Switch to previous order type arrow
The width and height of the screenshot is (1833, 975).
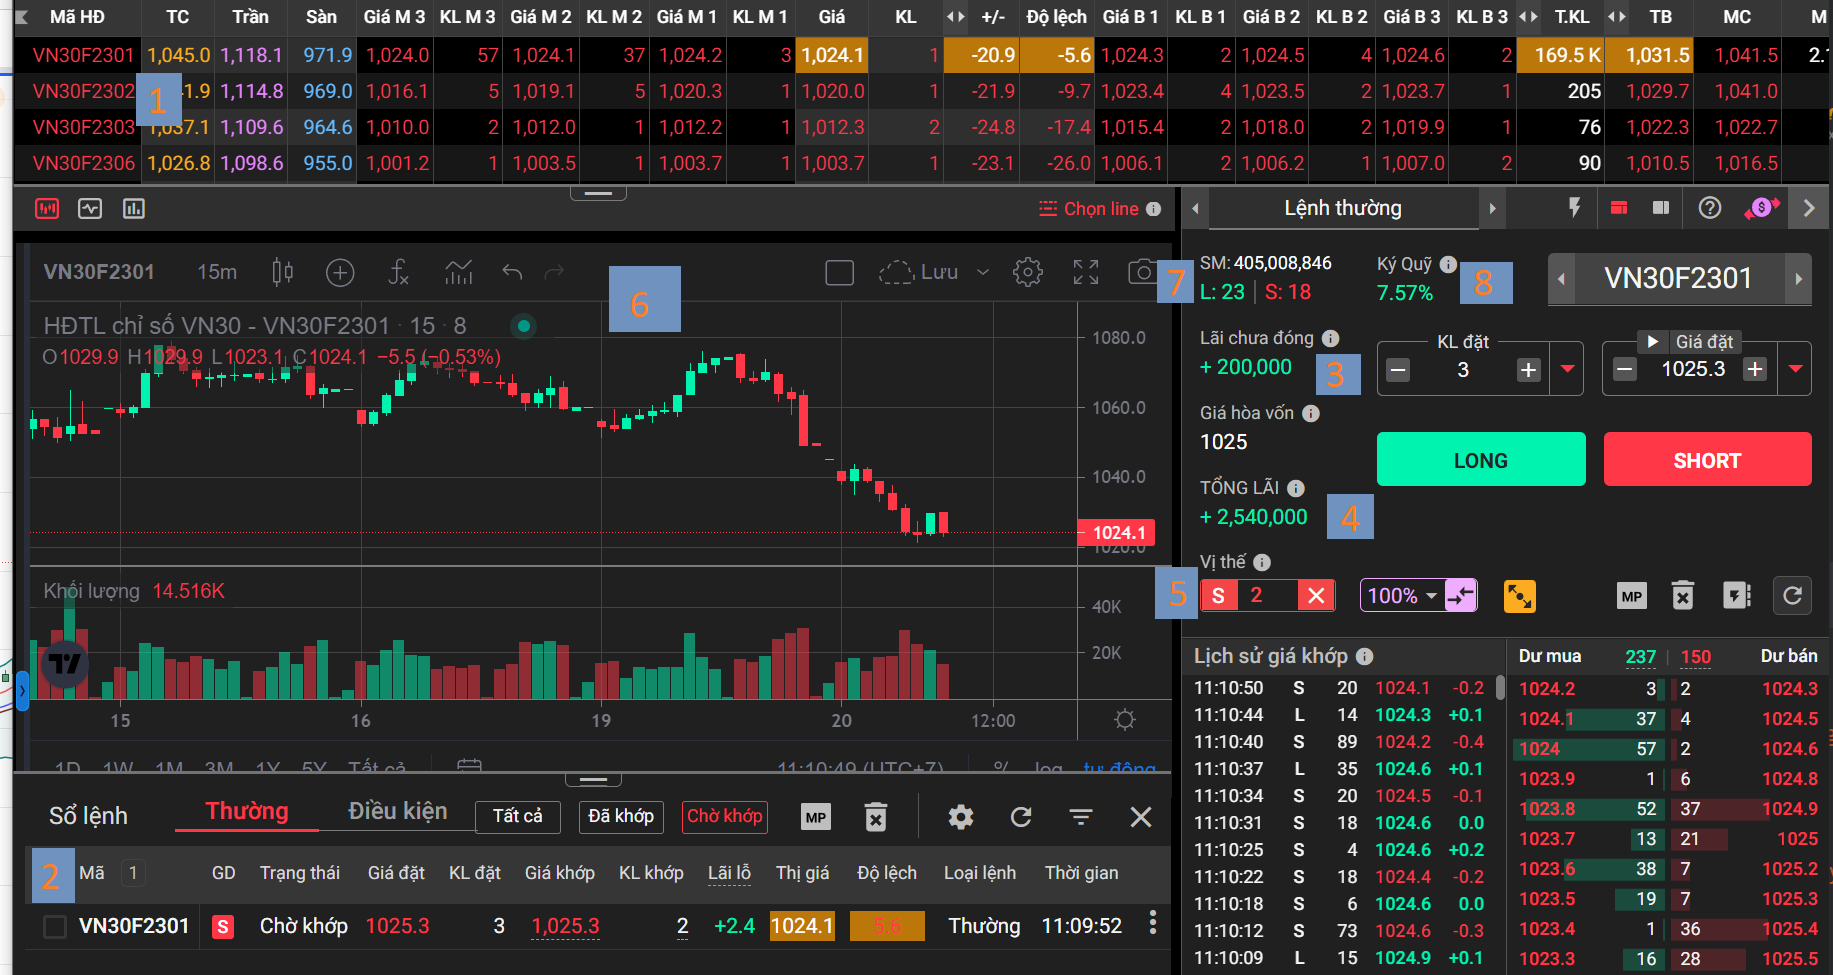[x=1195, y=208]
